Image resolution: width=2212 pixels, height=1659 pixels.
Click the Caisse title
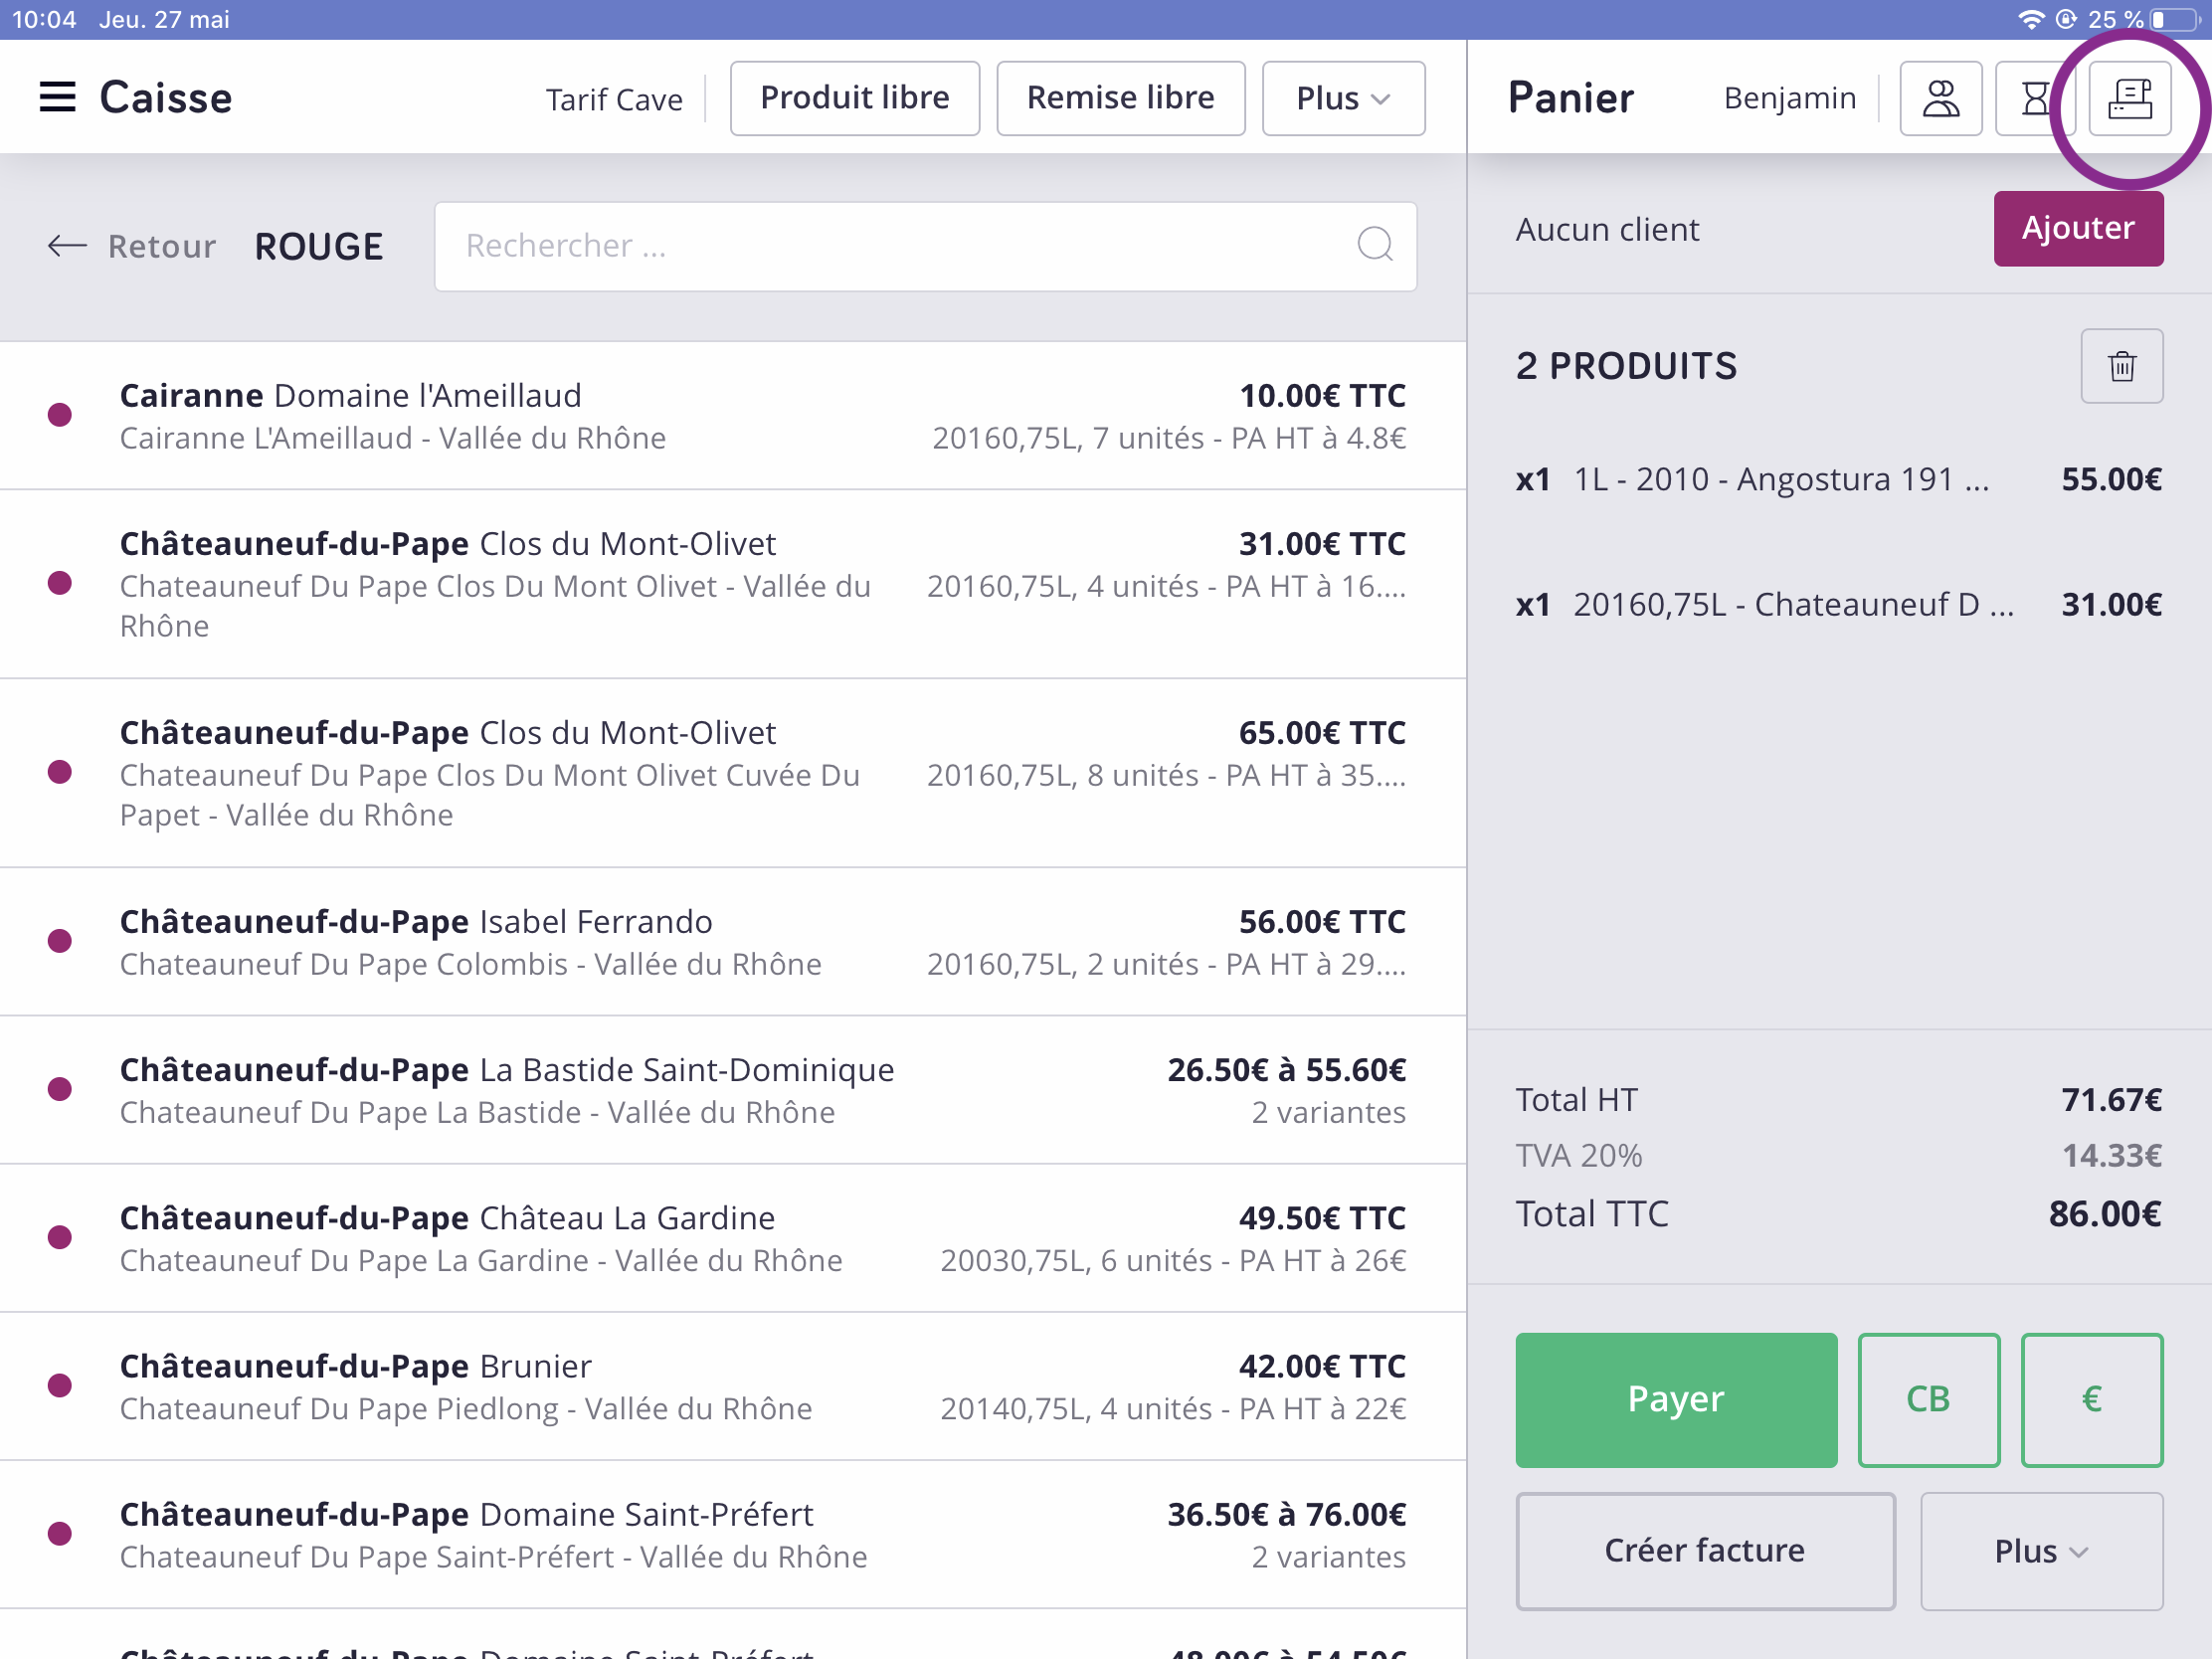166,98
